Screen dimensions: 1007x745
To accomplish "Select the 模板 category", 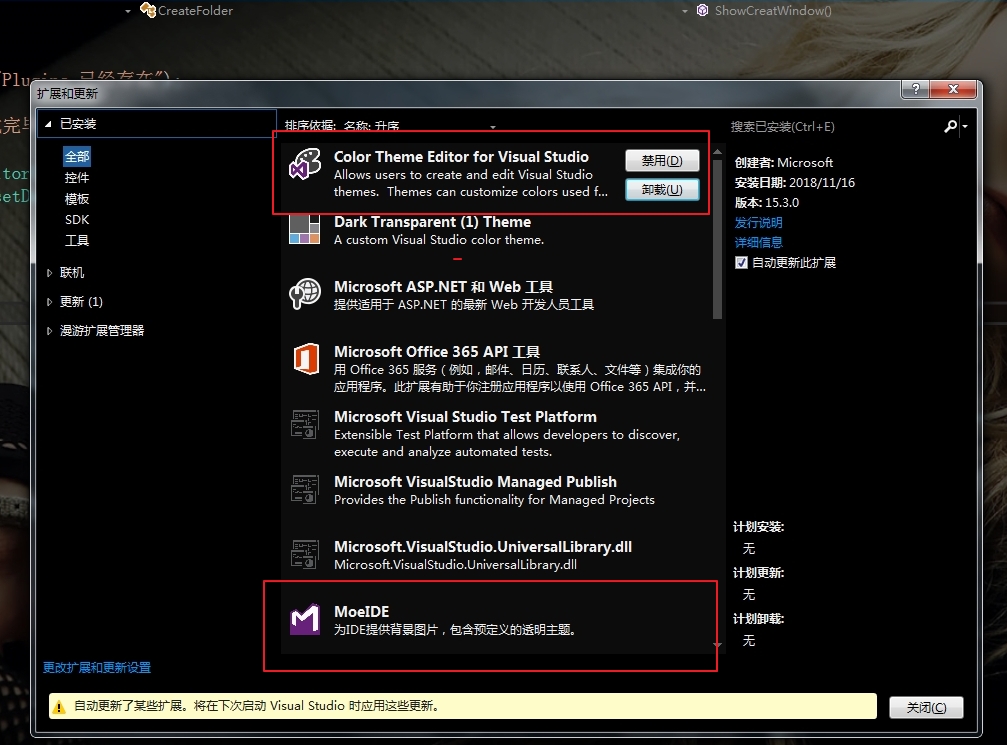I will (77, 199).
